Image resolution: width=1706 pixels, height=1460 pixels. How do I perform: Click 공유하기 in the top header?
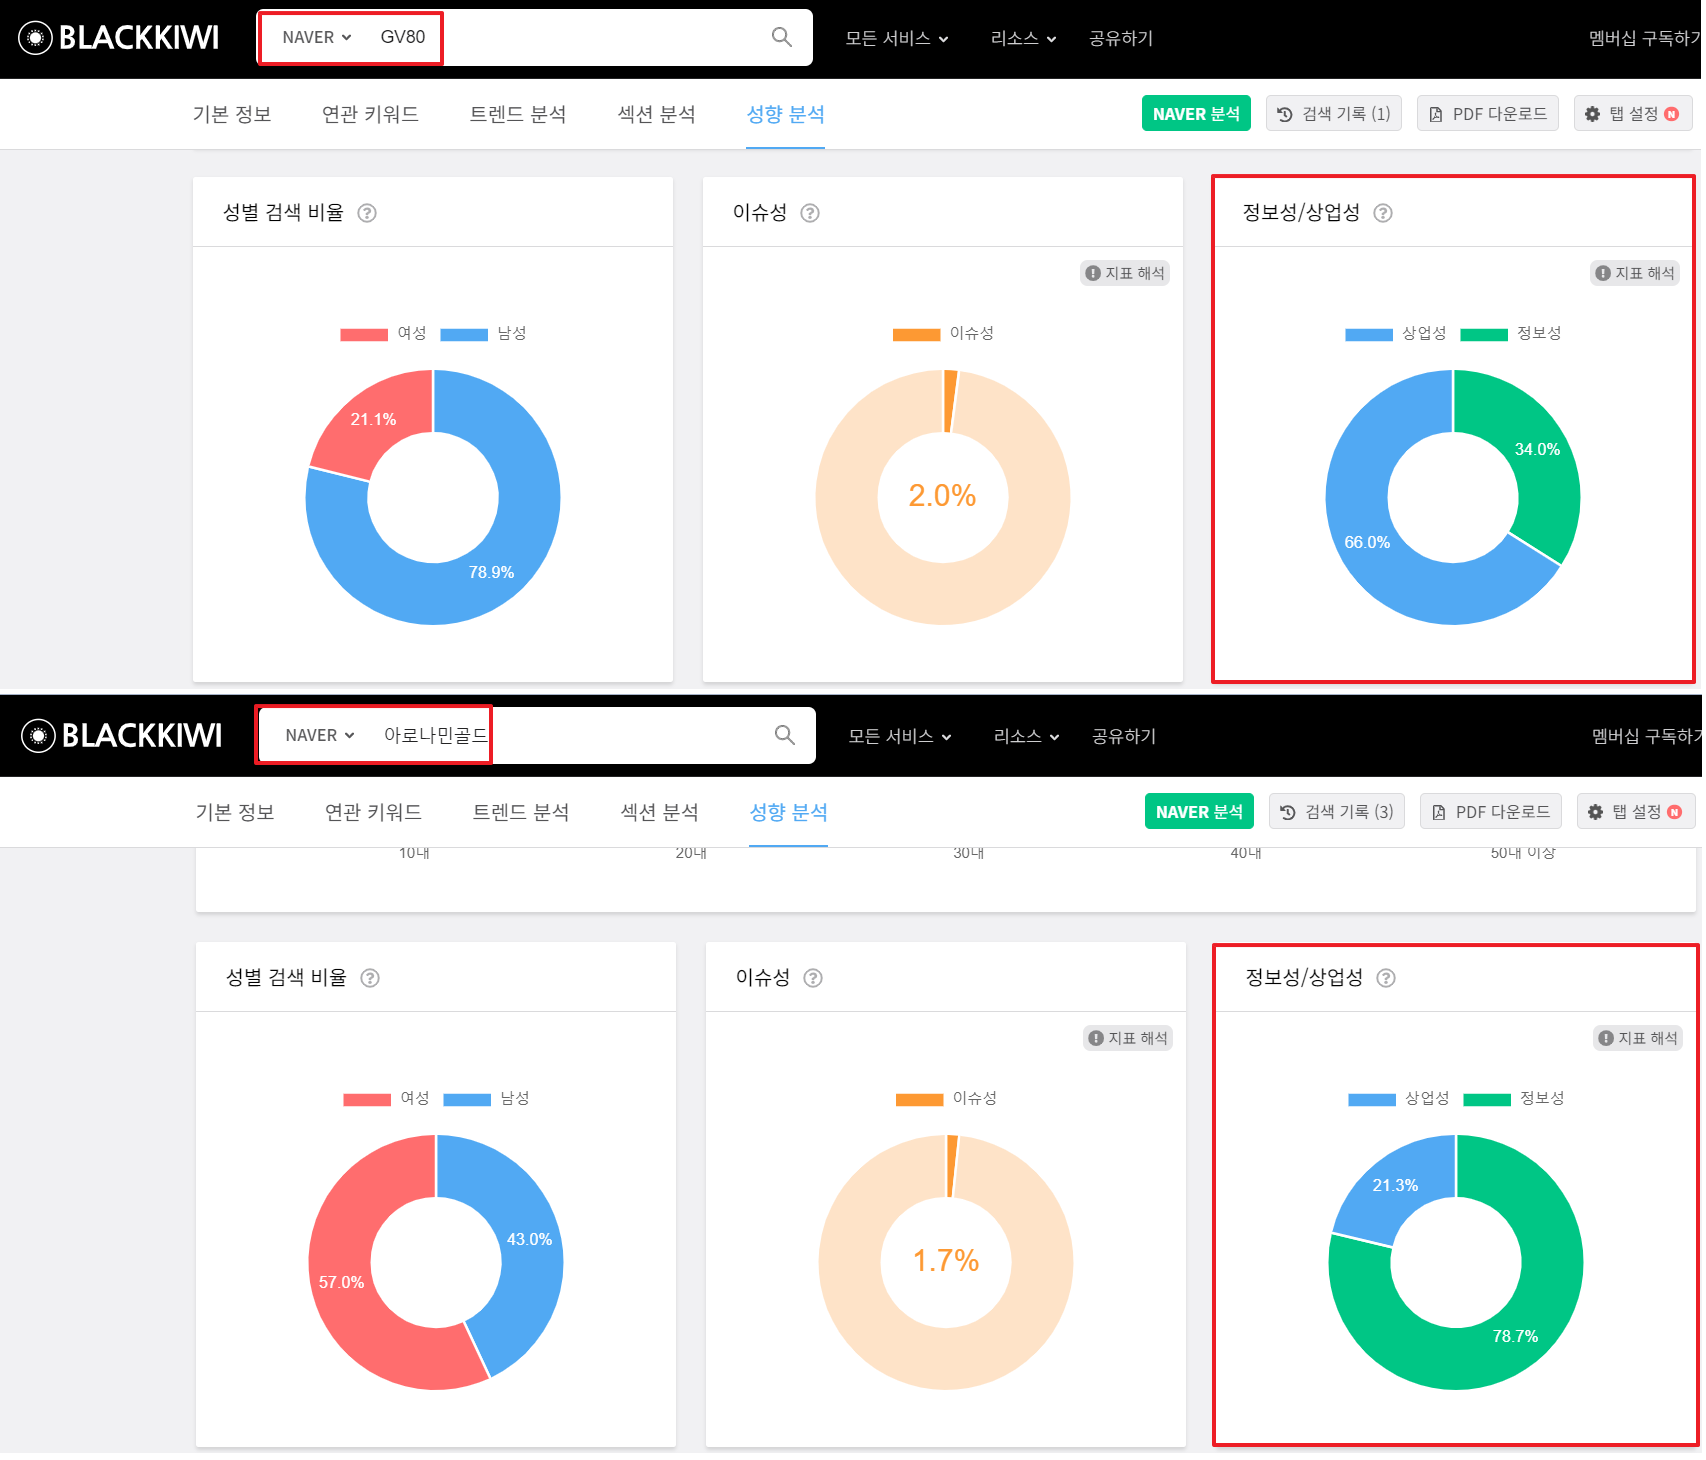coord(1121,38)
